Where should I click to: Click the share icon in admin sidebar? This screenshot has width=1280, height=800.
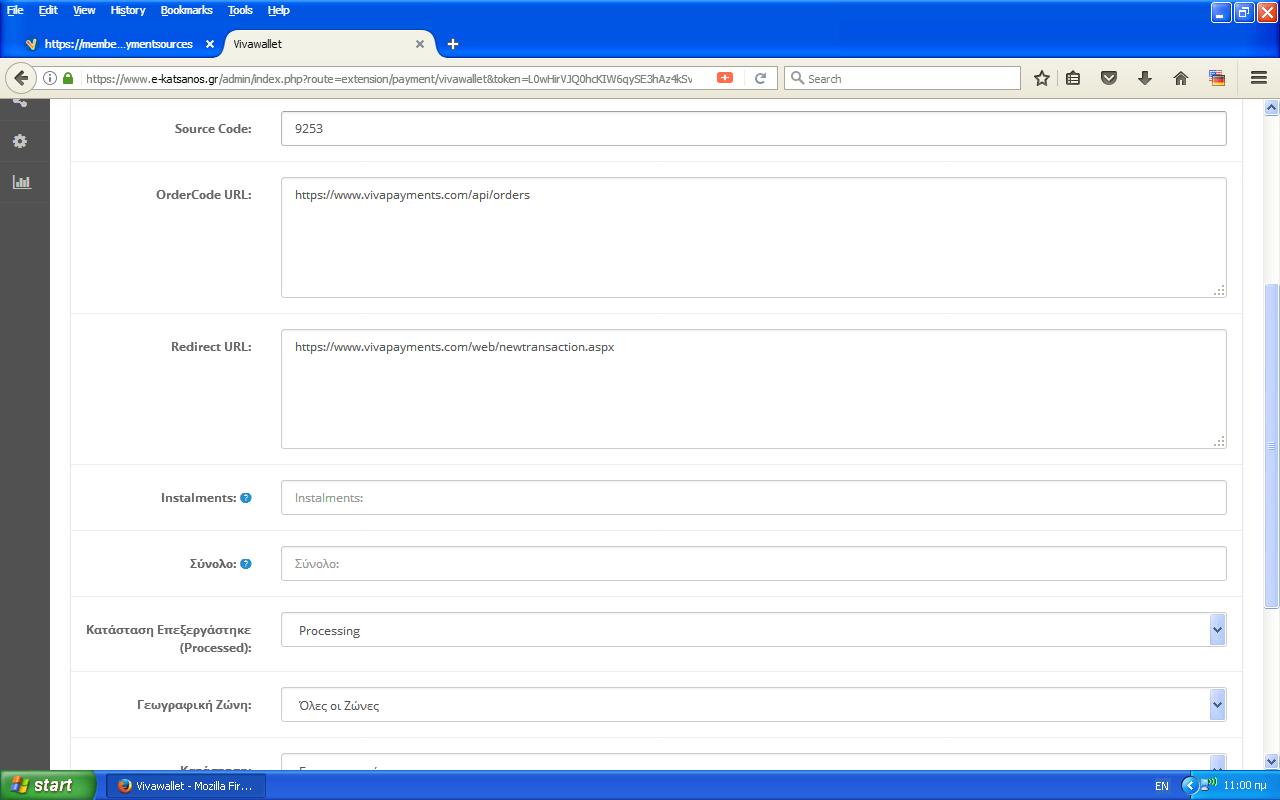click(x=20, y=101)
